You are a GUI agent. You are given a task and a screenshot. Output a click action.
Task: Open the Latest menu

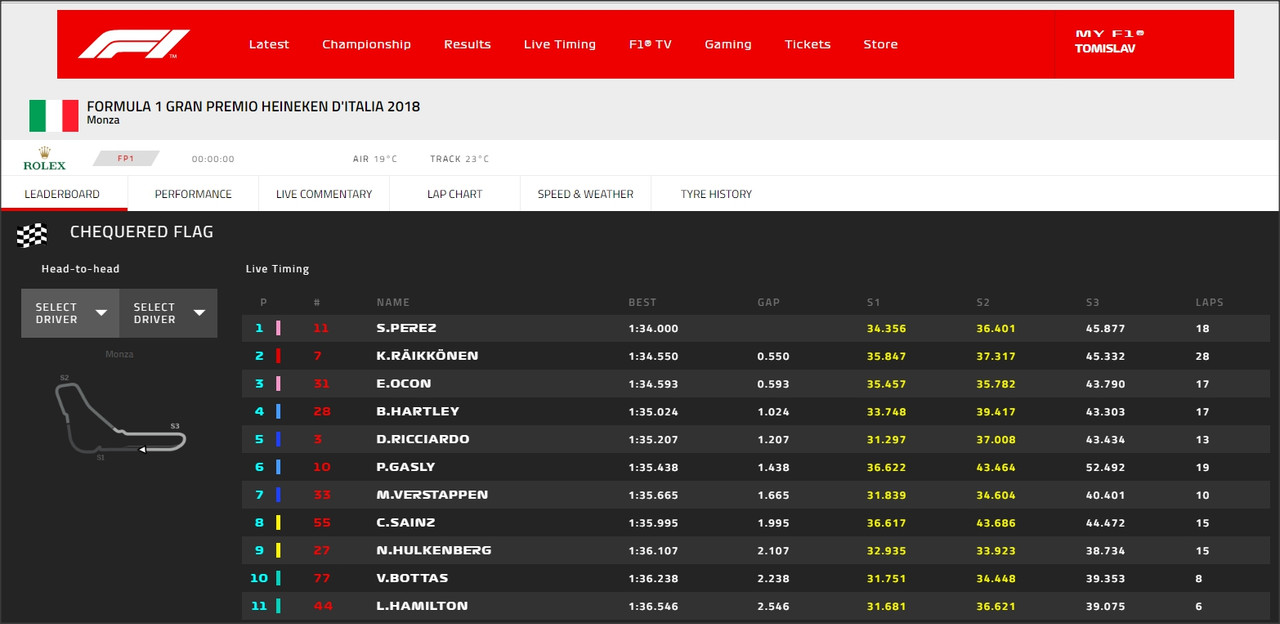point(269,44)
